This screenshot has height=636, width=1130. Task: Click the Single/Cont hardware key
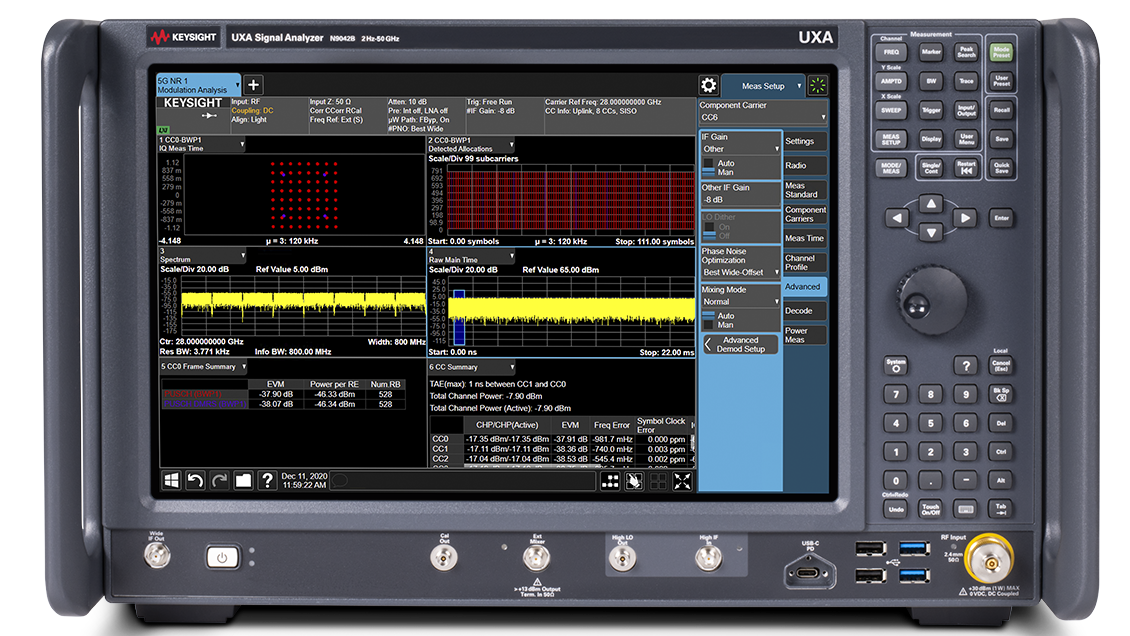point(931,167)
